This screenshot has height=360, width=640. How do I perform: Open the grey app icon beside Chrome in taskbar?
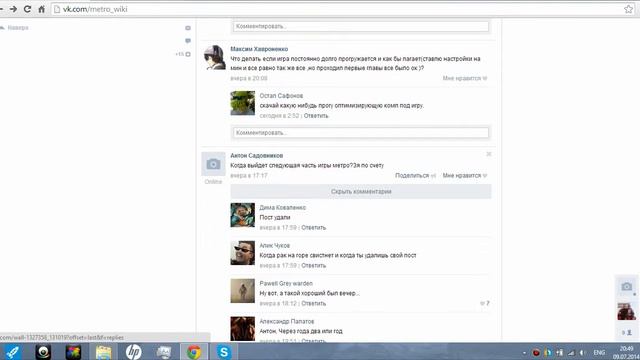tap(164, 352)
